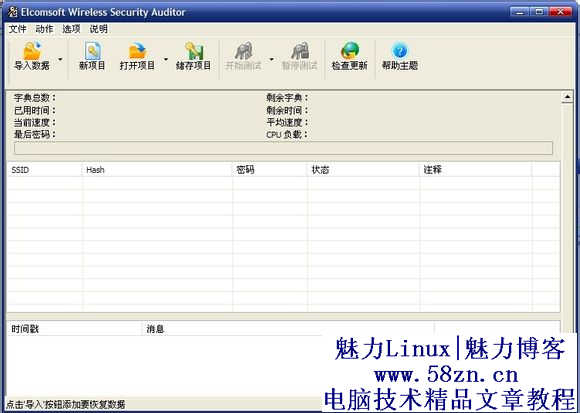This screenshot has width=580, height=413.
Task: Open the 选项 menu
Action: 71,29
